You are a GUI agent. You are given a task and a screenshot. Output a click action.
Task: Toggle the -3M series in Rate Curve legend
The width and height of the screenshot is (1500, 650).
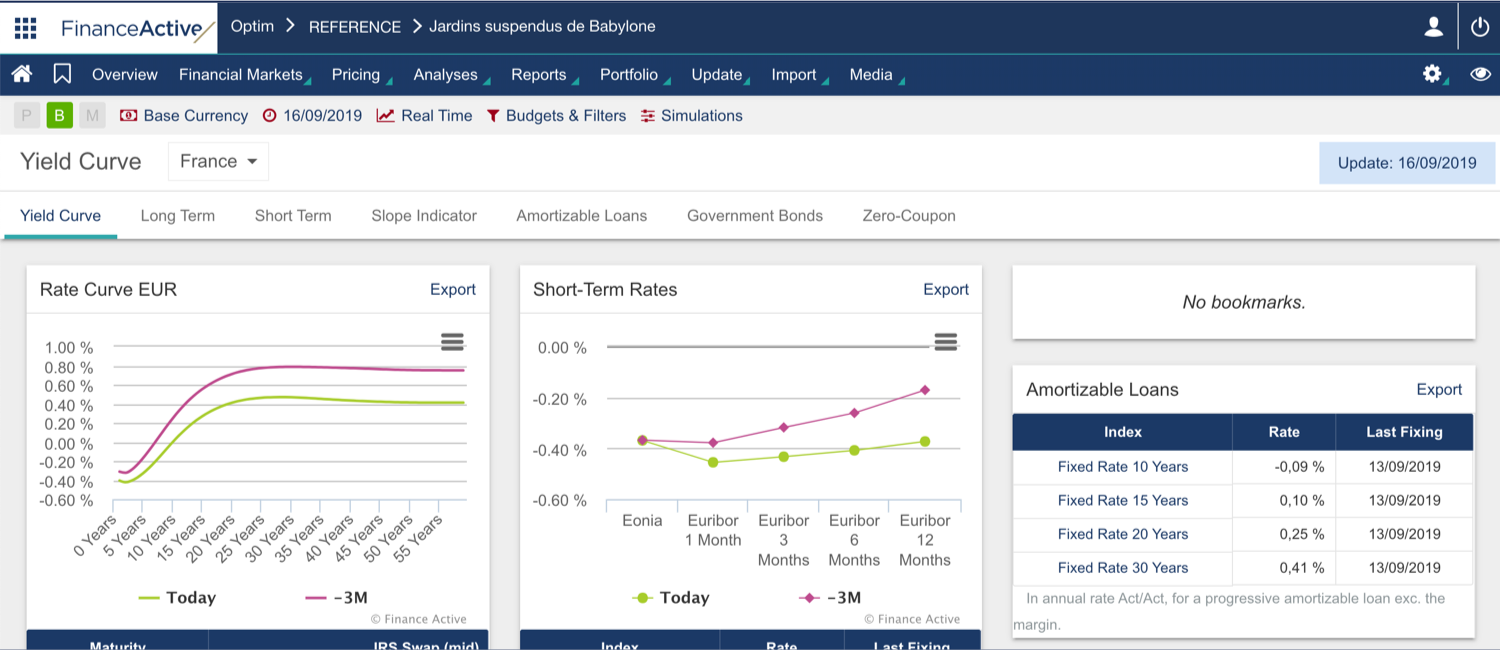click(x=338, y=598)
